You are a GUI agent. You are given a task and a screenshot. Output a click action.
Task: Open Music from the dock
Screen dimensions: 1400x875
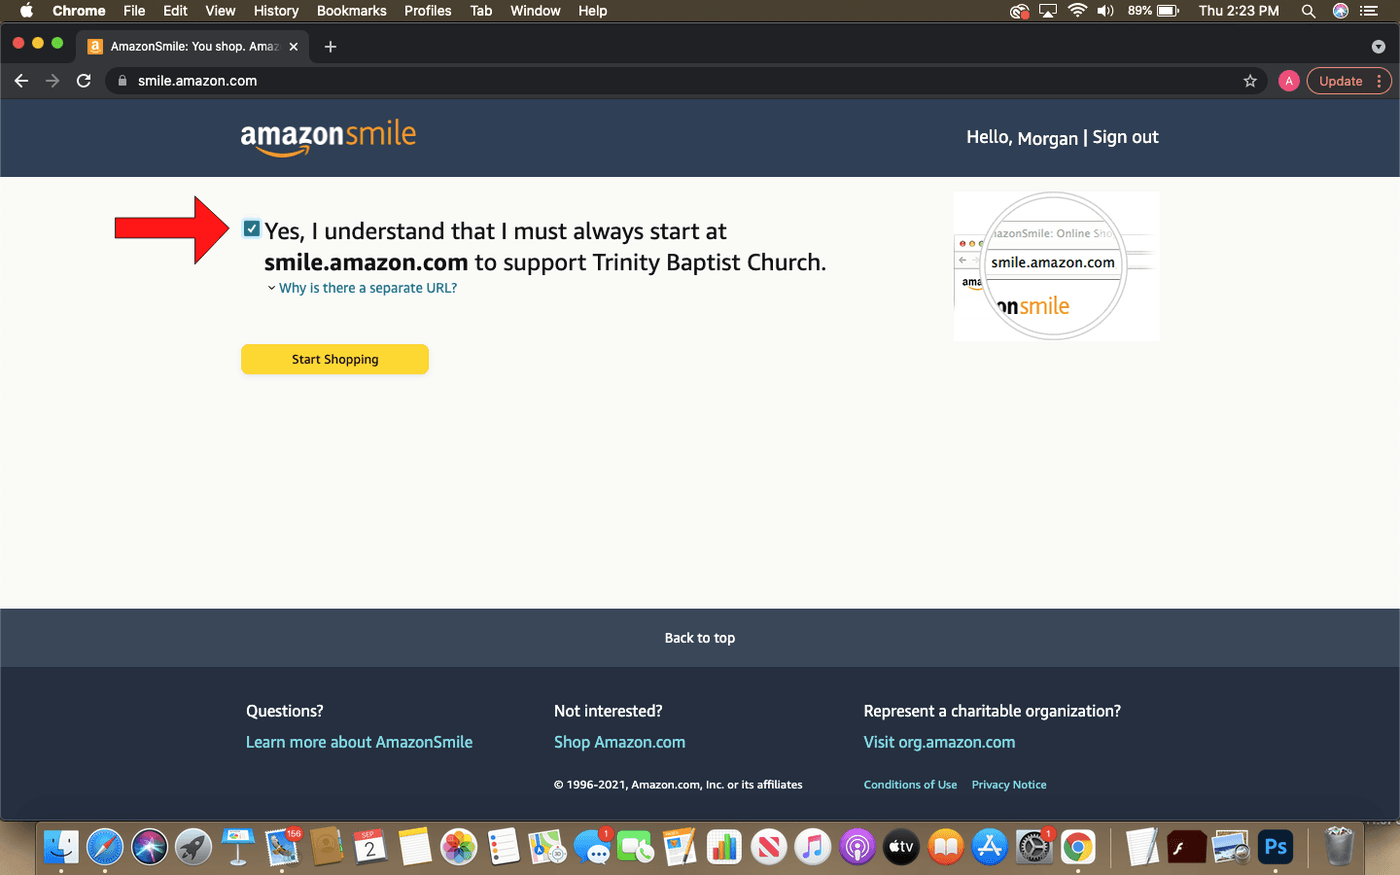[x=813, y=847]
